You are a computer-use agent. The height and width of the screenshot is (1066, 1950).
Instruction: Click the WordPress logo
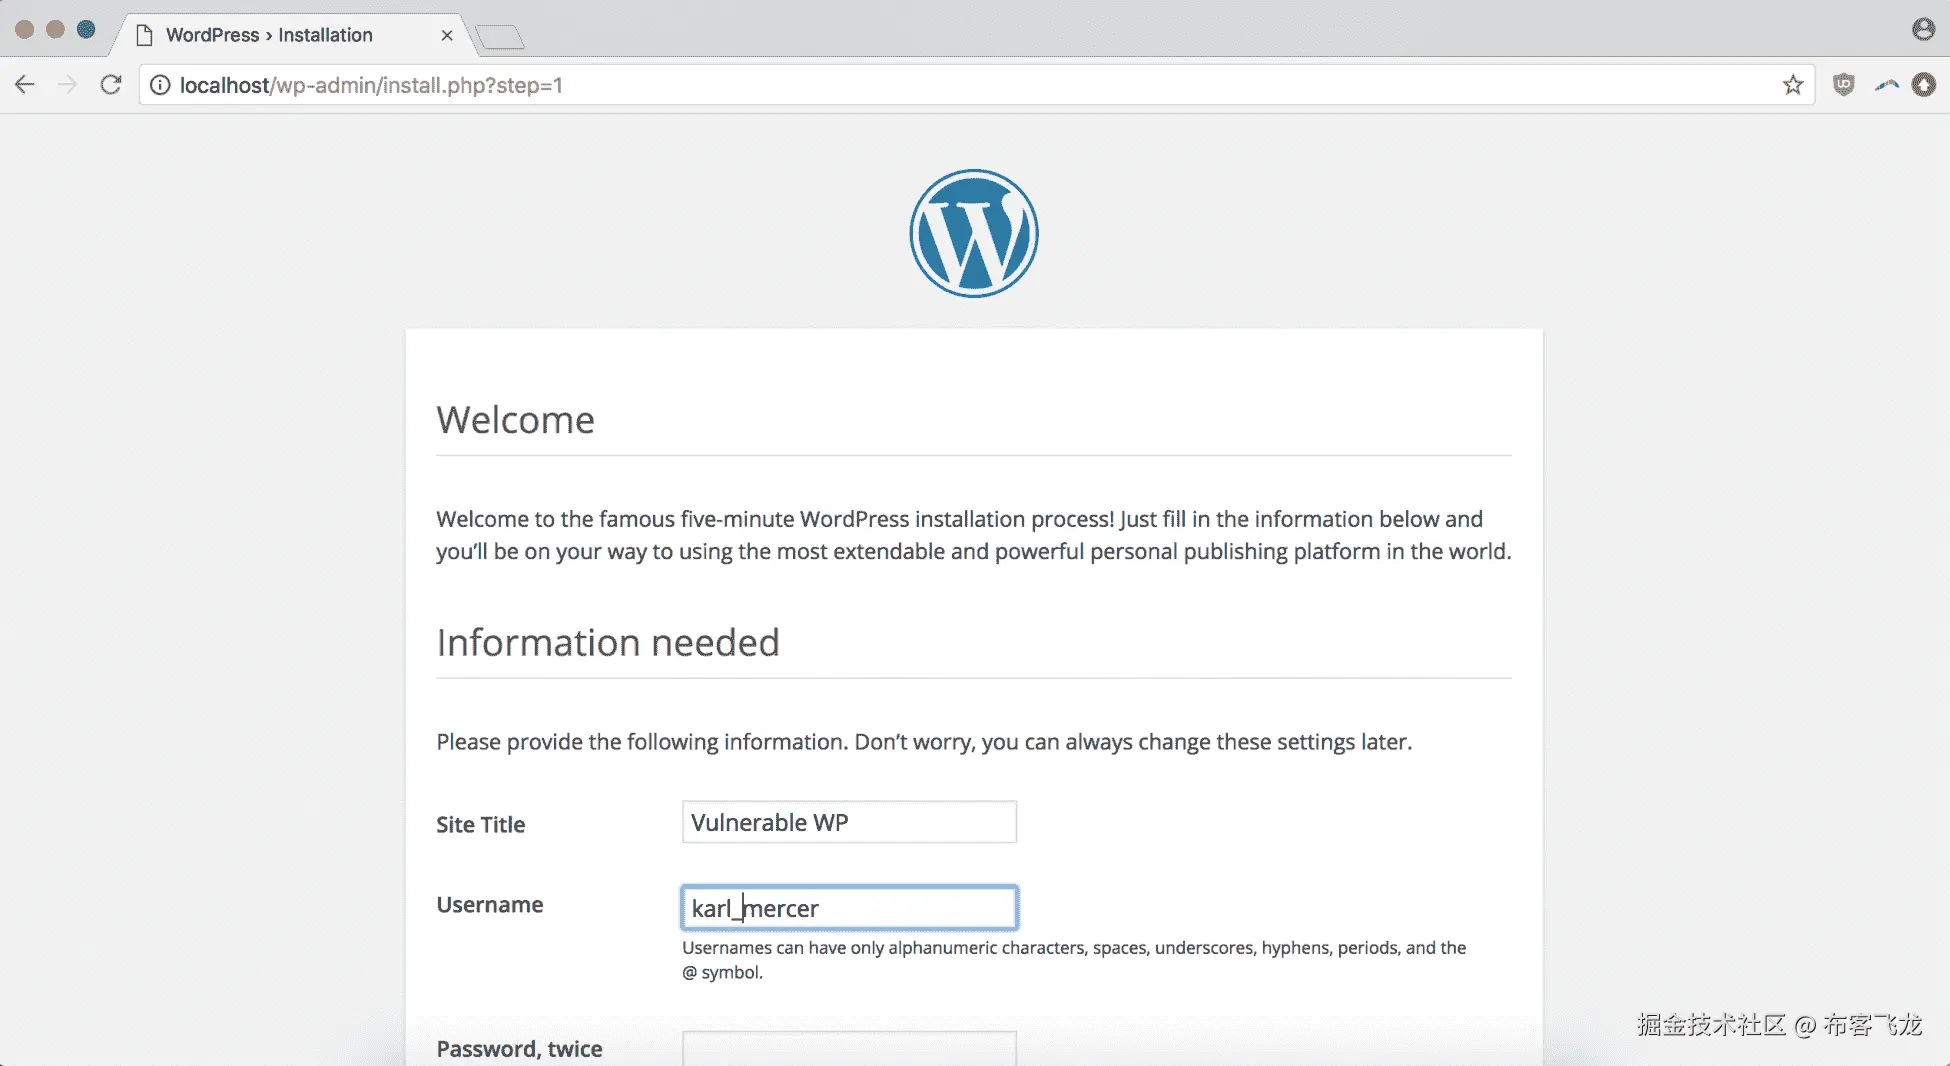974,233
